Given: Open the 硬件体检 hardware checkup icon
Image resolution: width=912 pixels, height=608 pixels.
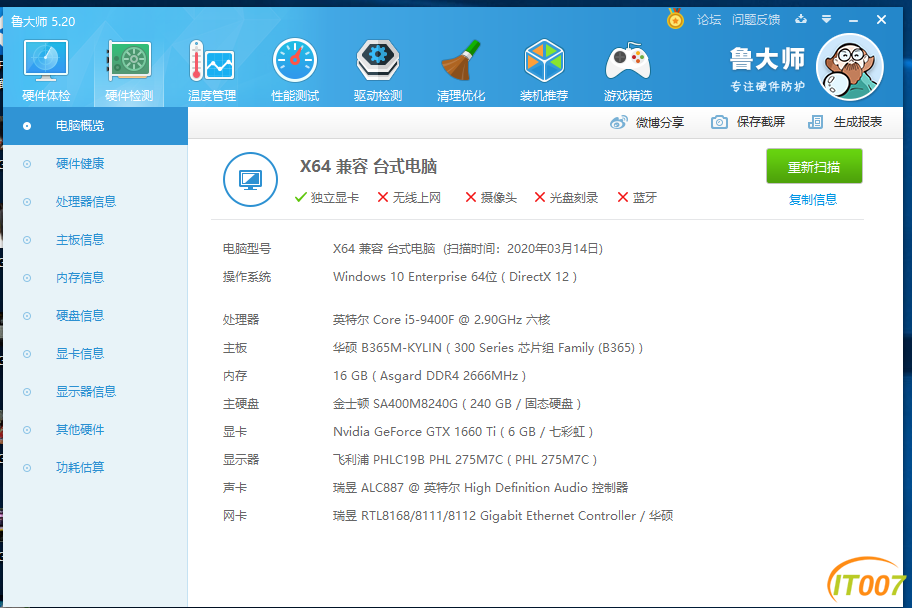Looking at the screenshot, I should click(x=46, y=70).
